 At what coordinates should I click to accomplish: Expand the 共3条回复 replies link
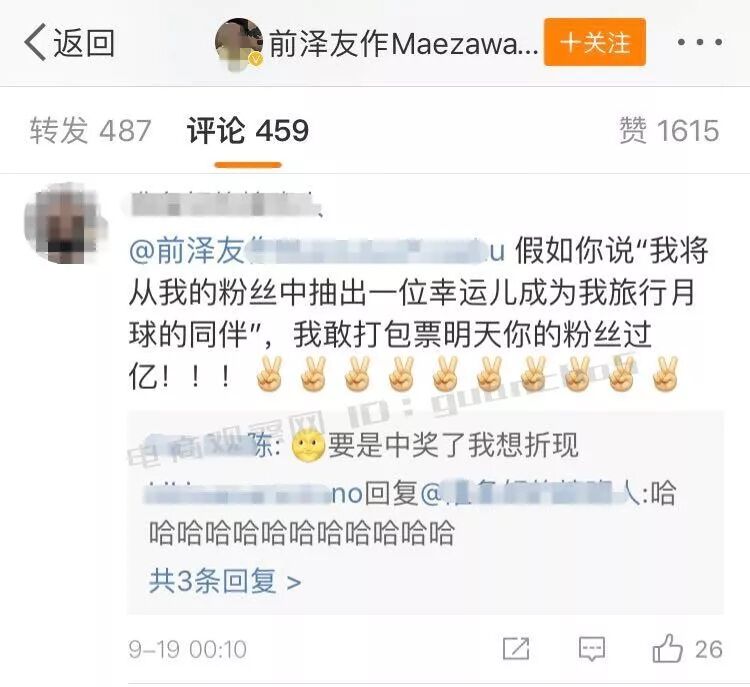pos(225,582)
